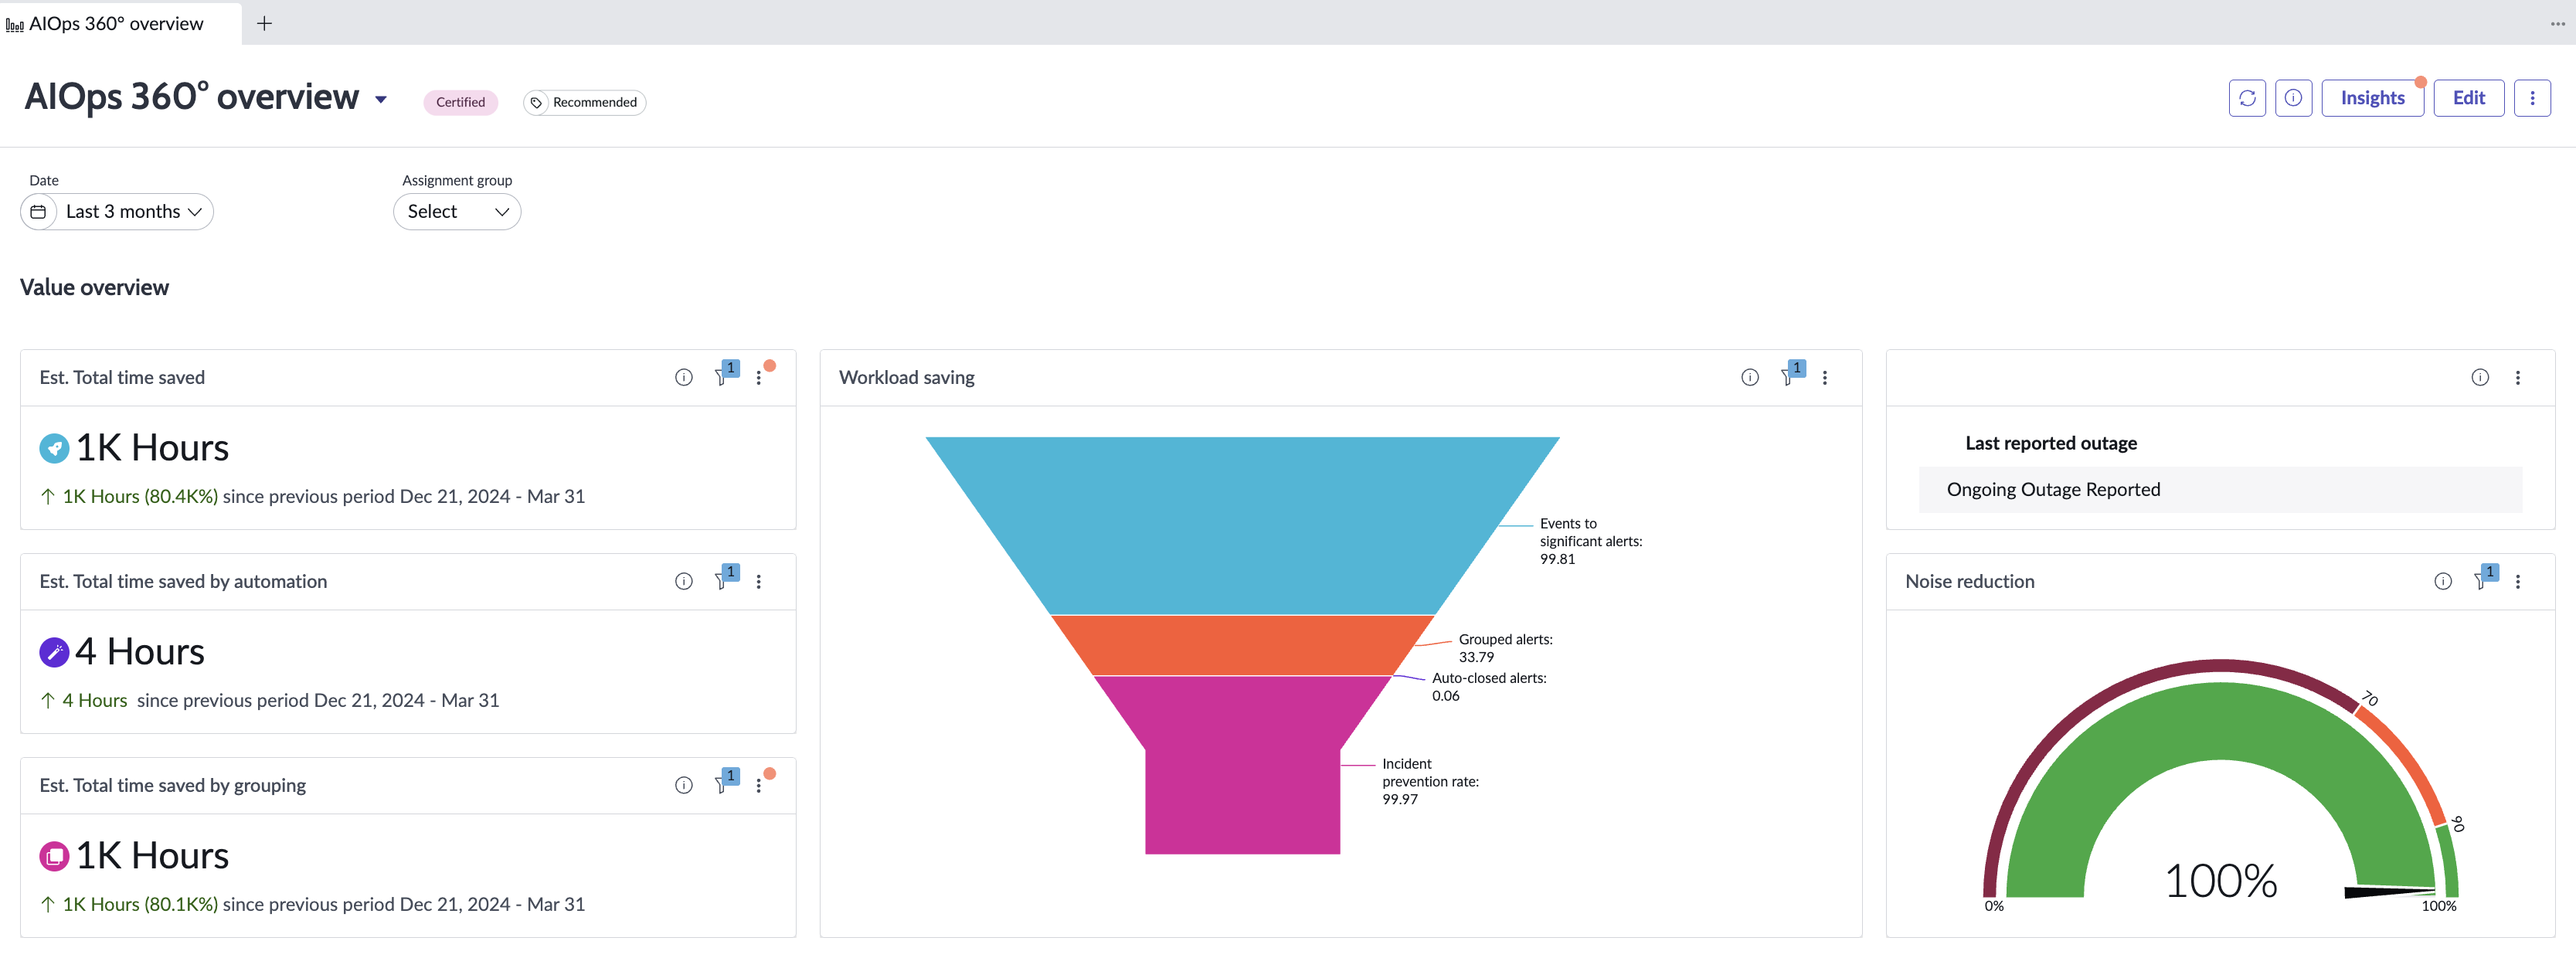Click the info icon on Workload saving widget

tap(1749, 377)
